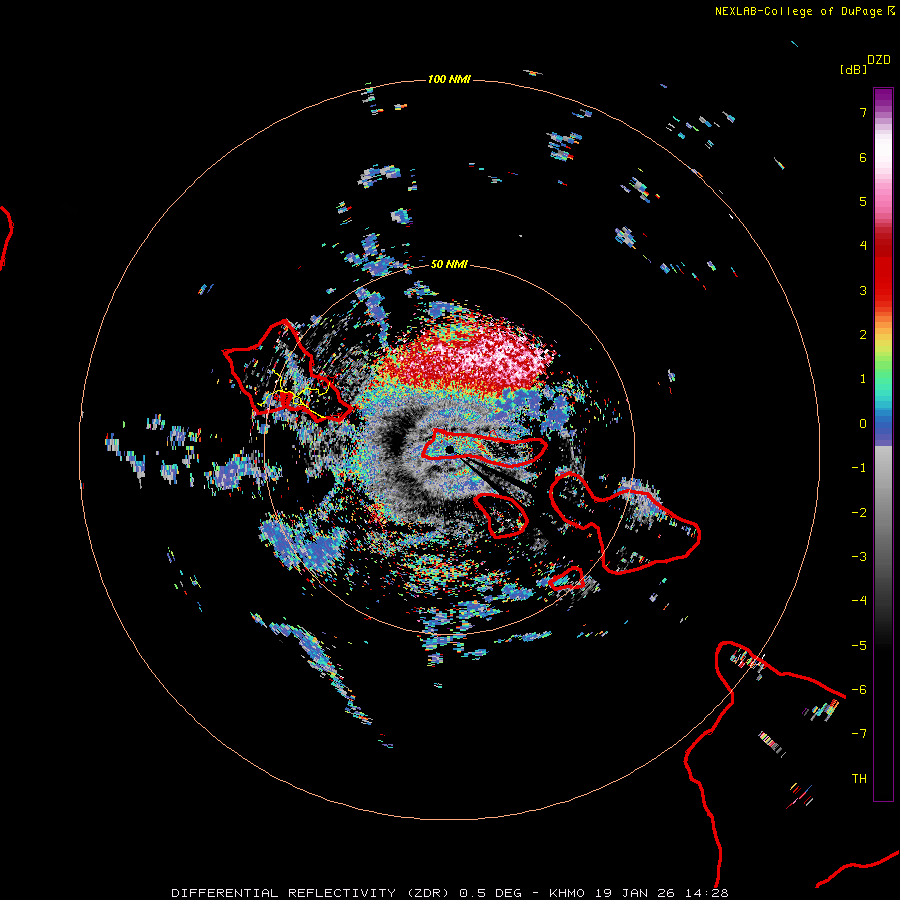Click the Differential Reflectivity caption at bottom
The image size is (900, 900).
pyautogui.click(x=450, y=893)
